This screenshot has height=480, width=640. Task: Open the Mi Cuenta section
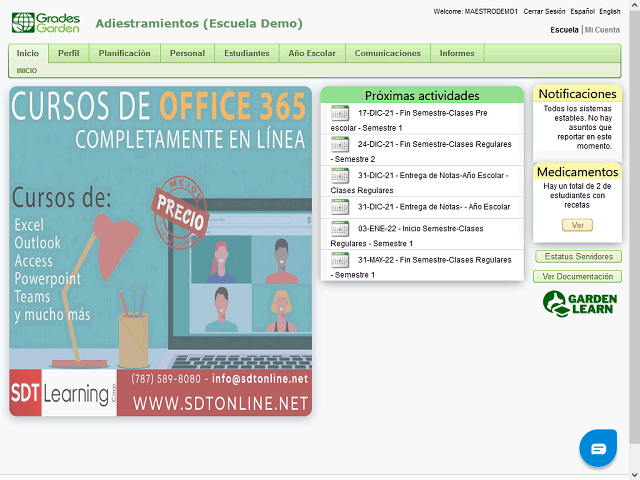[602, 30]
